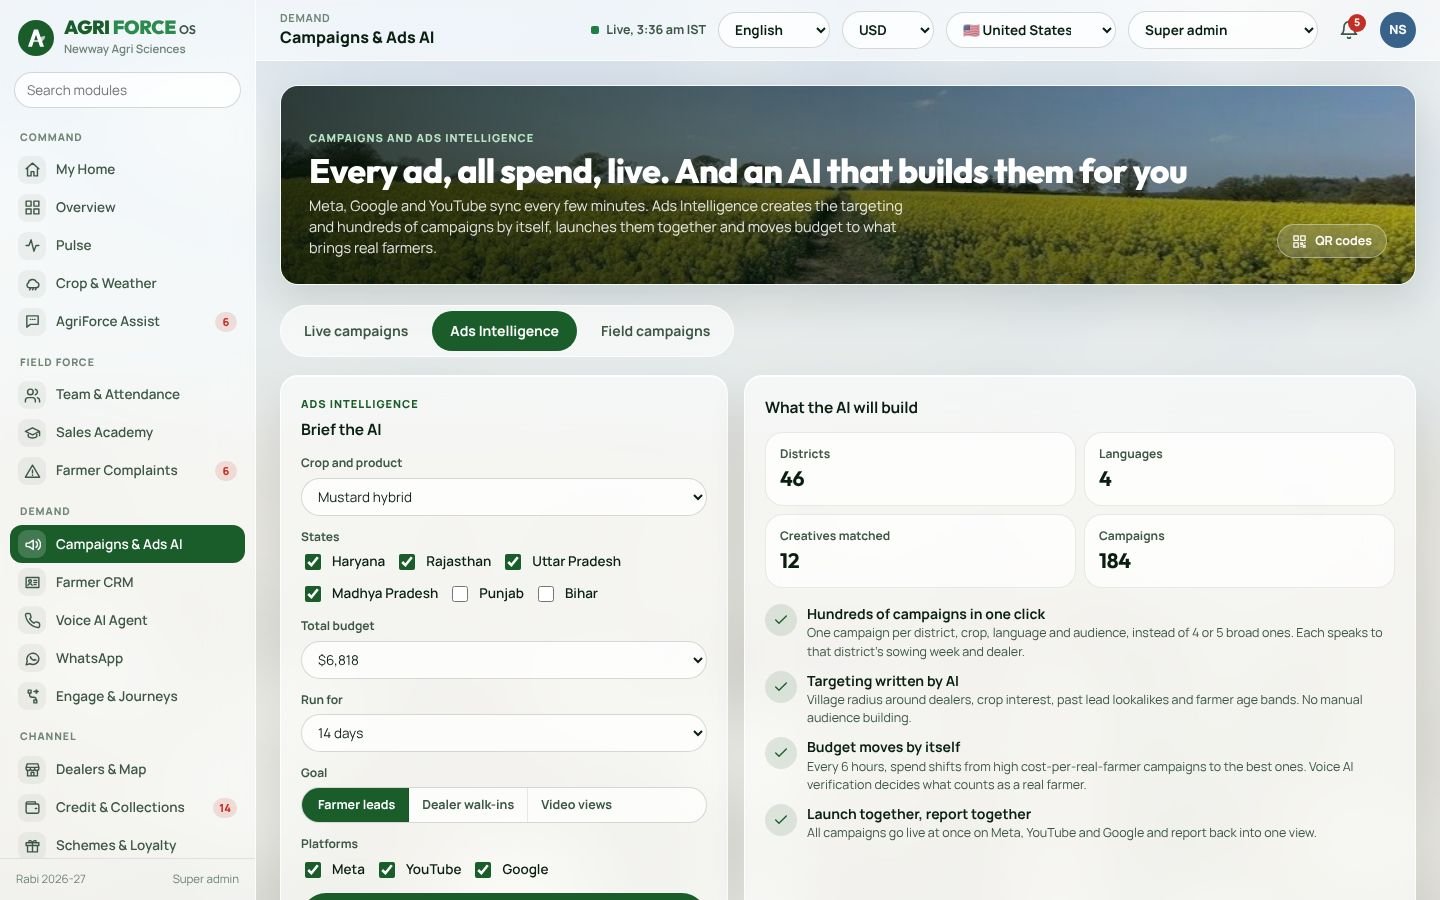Uncheck the Haryana state checkbox
The width and height of the screenshot is (1440, 900).
pyautogui.click(x=313, y=562)
